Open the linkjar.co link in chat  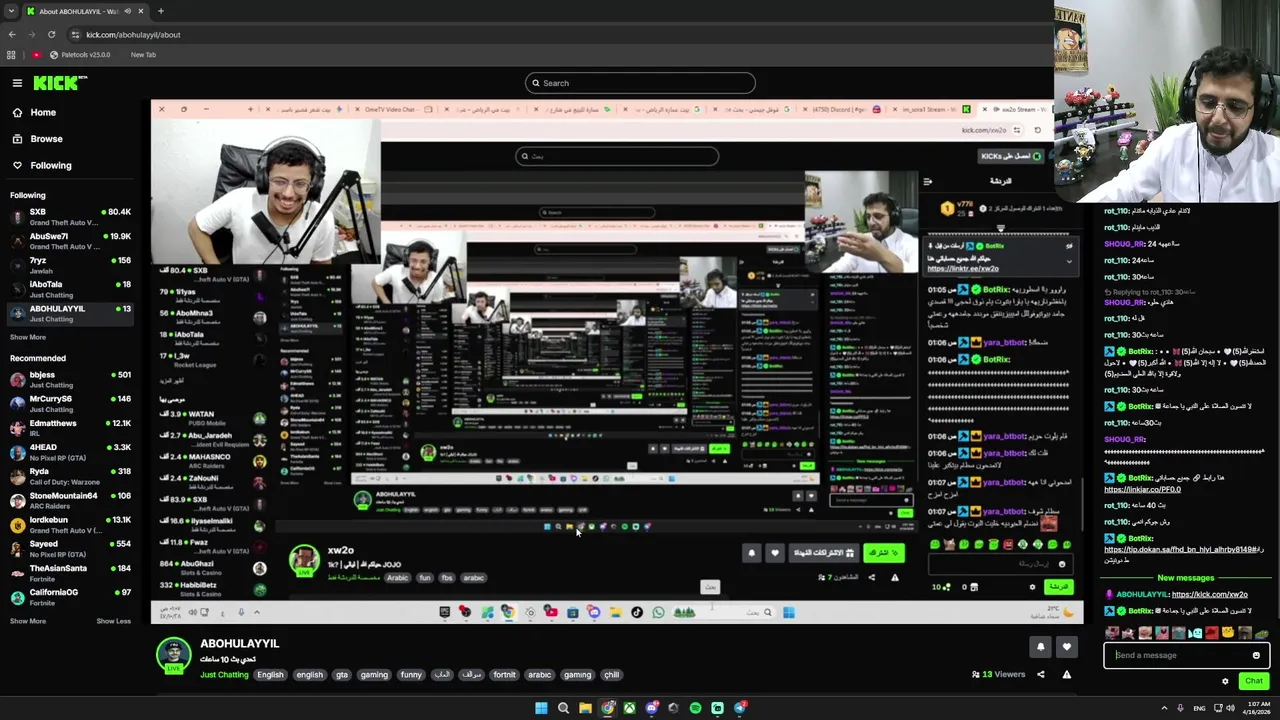1142,490
